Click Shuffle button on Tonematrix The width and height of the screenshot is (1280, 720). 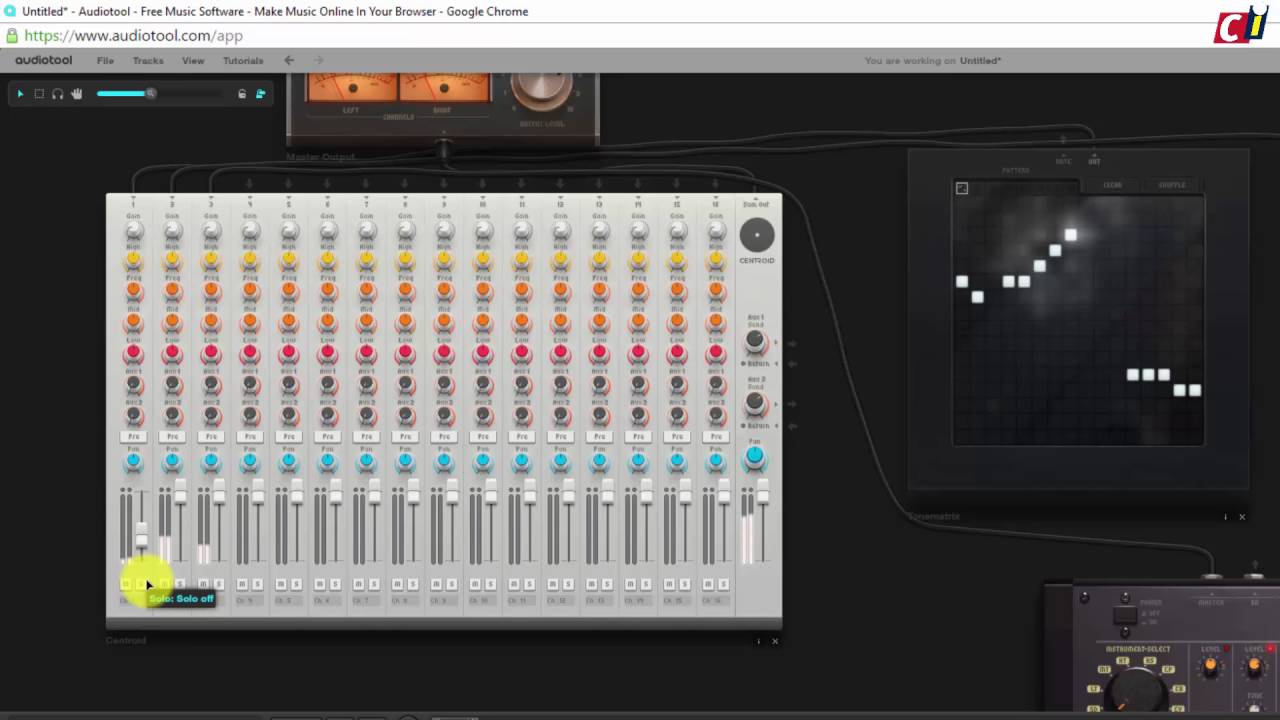(1171, 185)
